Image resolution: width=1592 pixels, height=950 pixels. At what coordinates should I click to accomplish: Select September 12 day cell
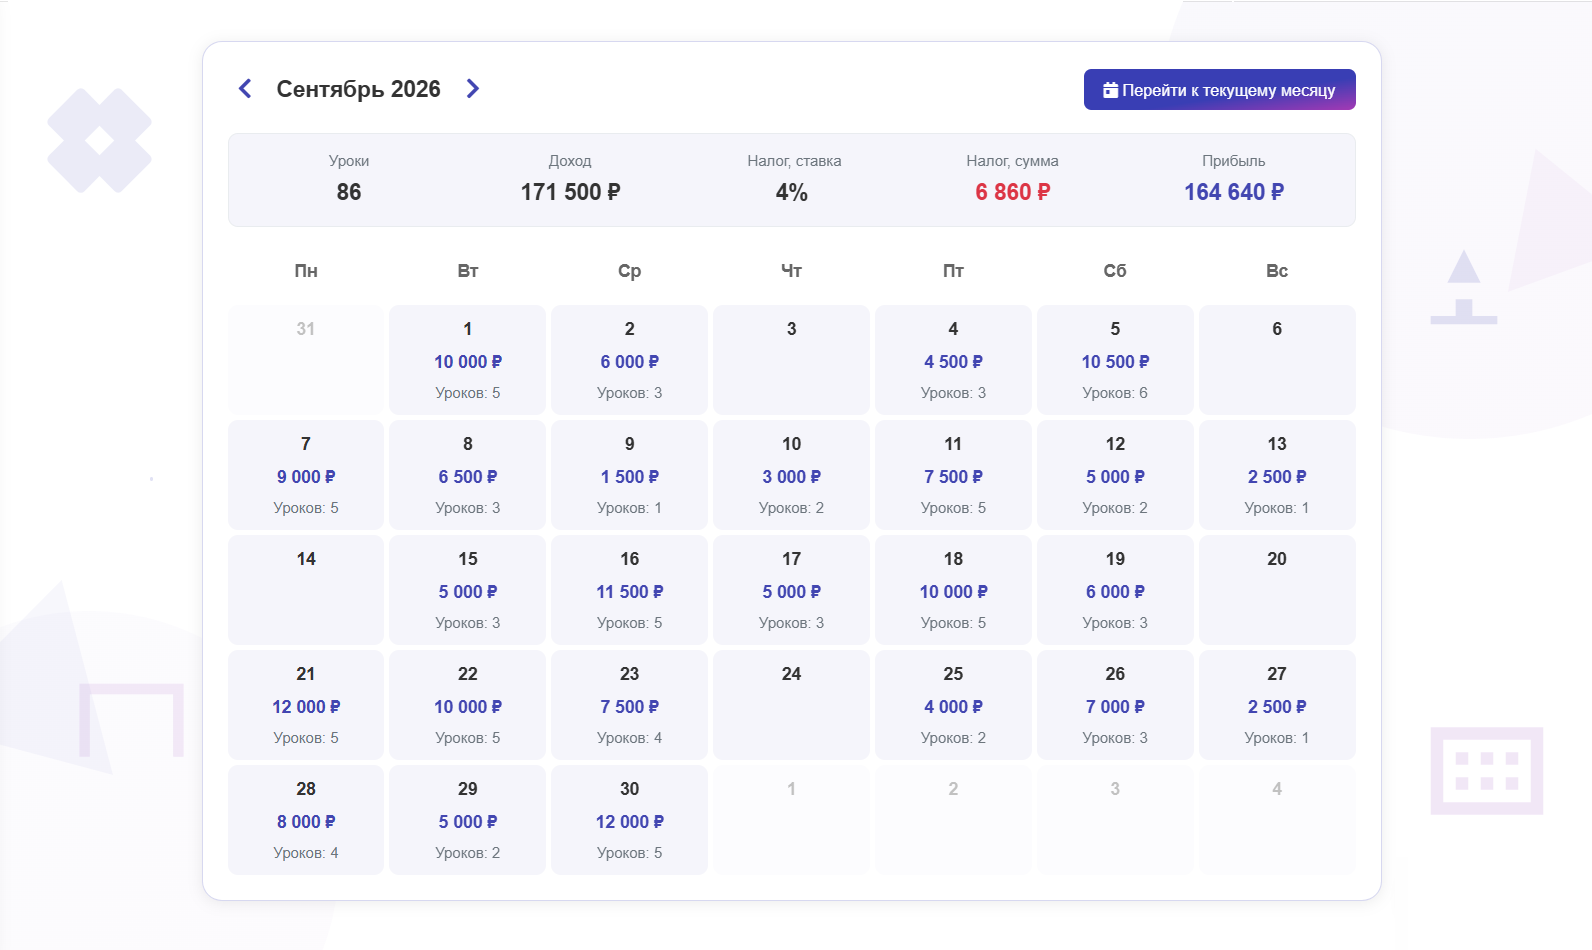pos(1116,475)
